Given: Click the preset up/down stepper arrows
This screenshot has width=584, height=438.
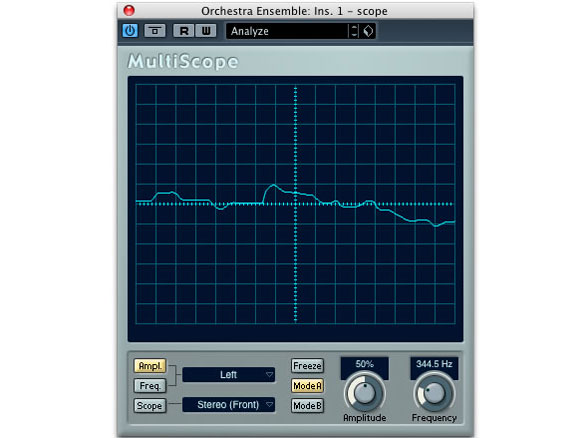Looking at the screenshot, I should (354, 31).
